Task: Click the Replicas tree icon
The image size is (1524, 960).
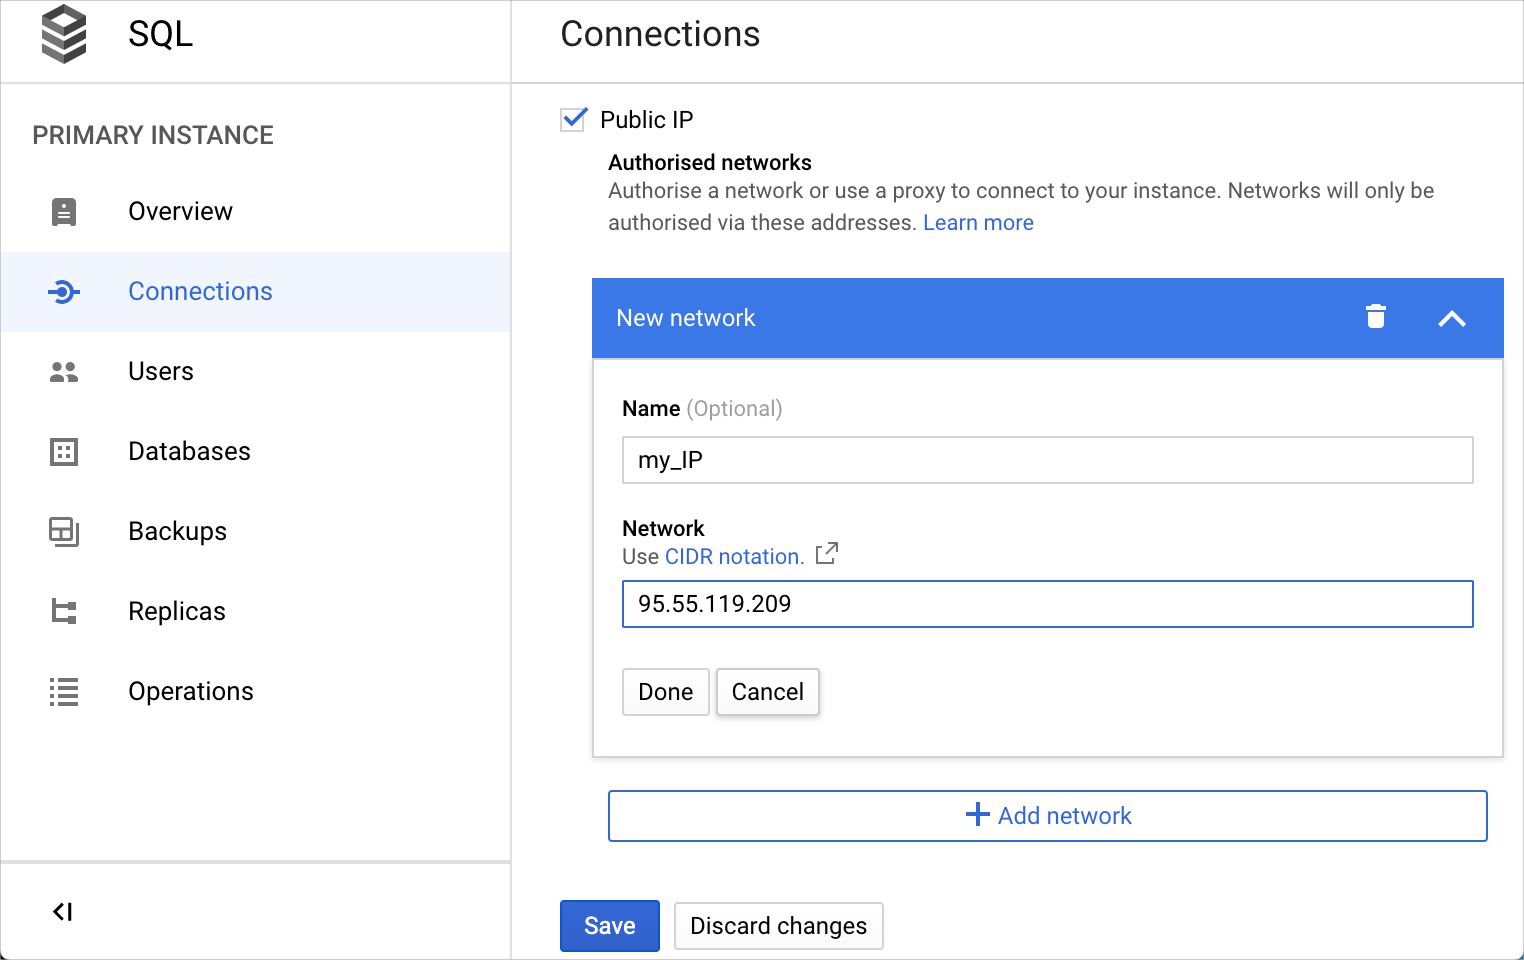Action: point(63,611)
